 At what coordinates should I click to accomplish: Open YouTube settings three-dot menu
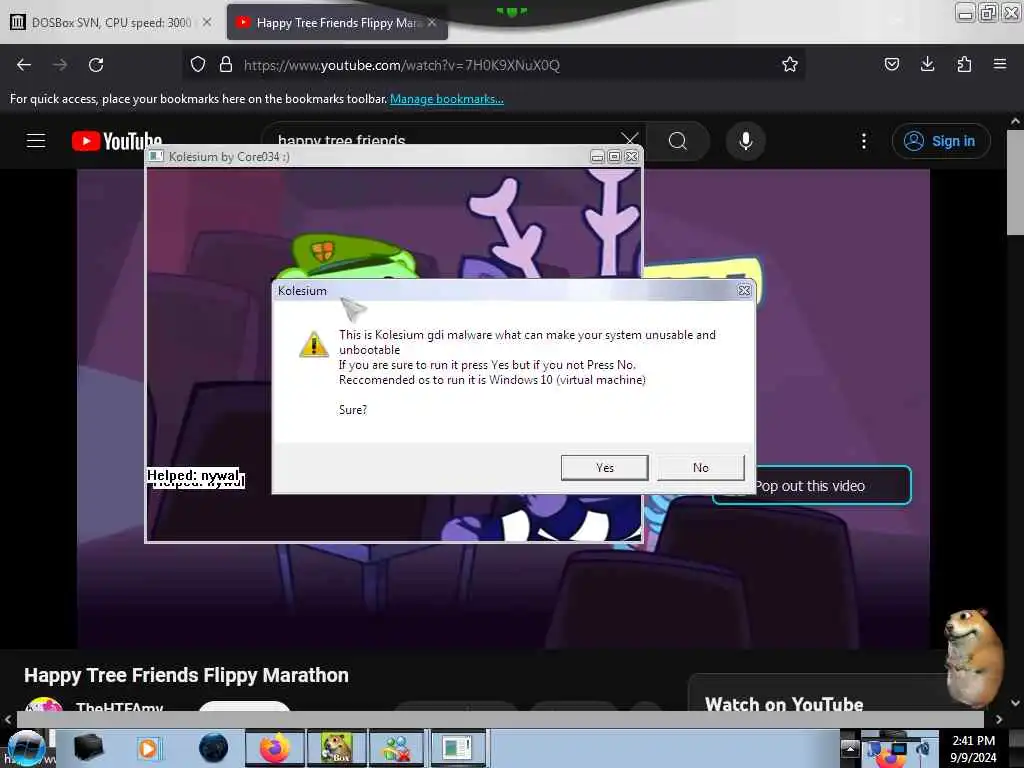863,140
